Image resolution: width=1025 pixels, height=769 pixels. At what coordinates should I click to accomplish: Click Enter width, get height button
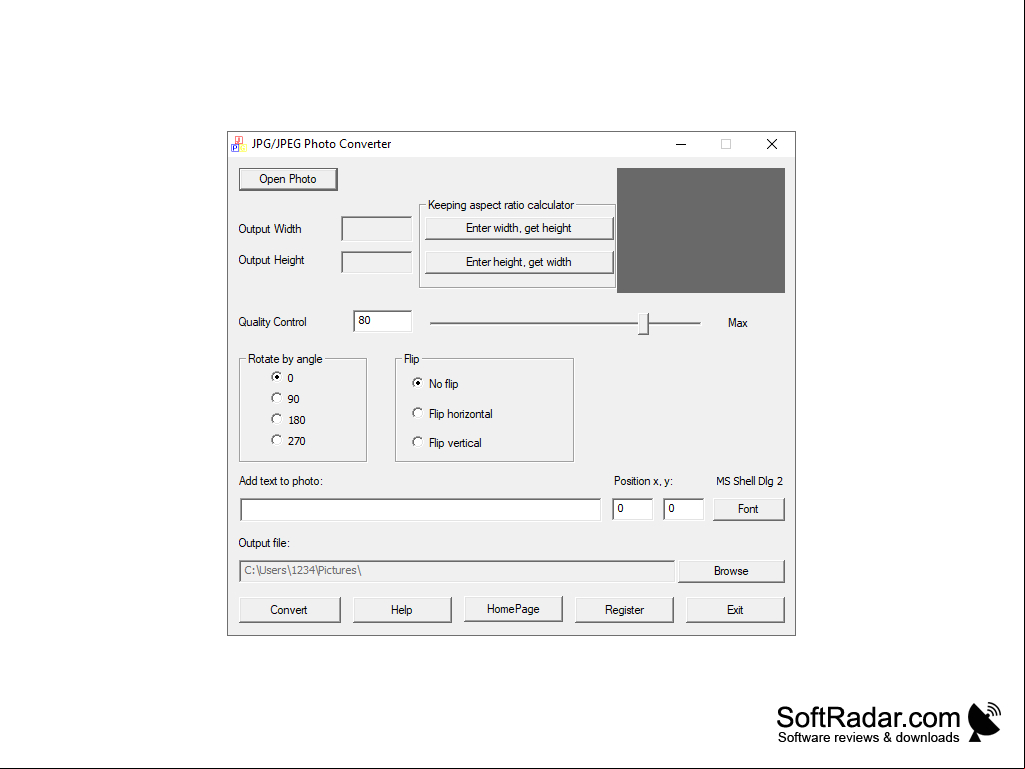[519, 228]
